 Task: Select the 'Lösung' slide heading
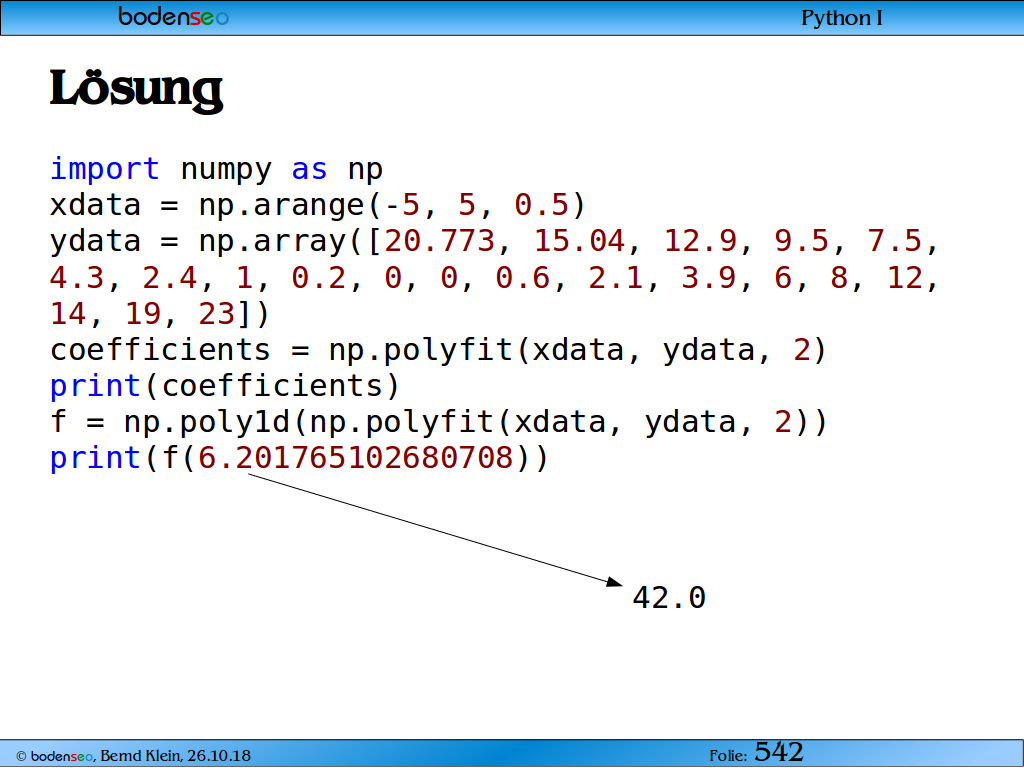tap(136, 89)
